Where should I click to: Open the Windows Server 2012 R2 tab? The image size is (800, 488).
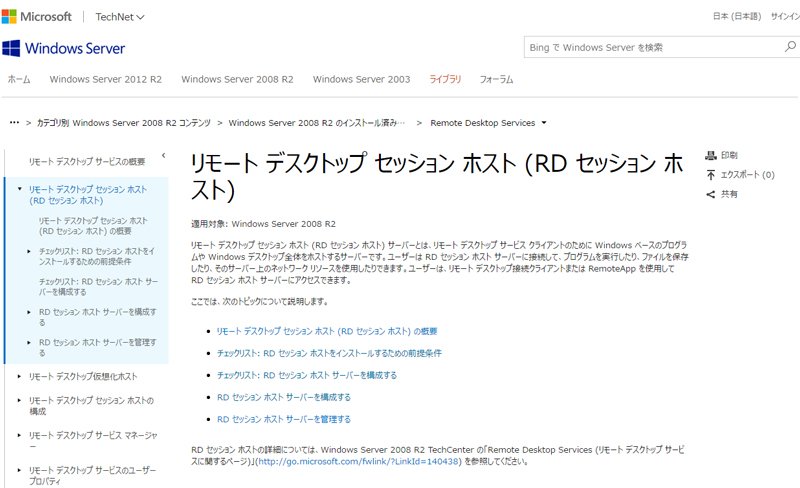(x=106, y=79)
